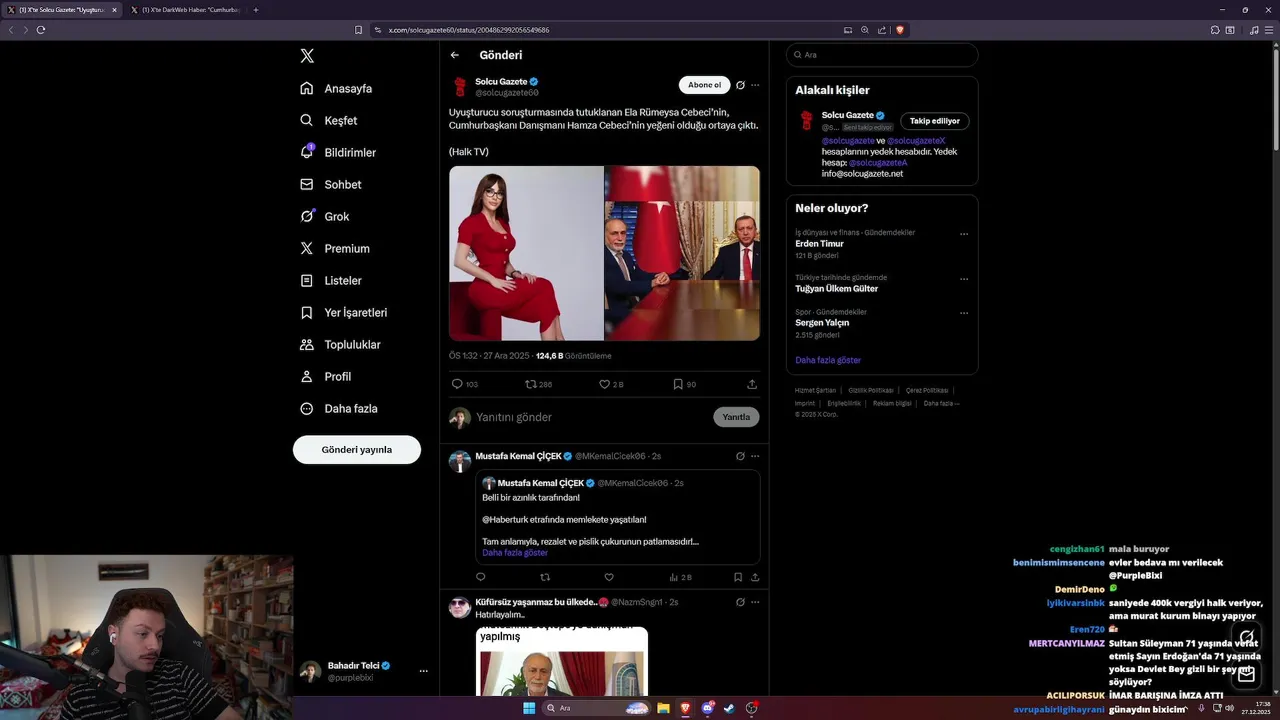The width and height of the screenshot is (1280, 720).
Task: Open Brave Shields icon
Action: click(x=900, y=30)
